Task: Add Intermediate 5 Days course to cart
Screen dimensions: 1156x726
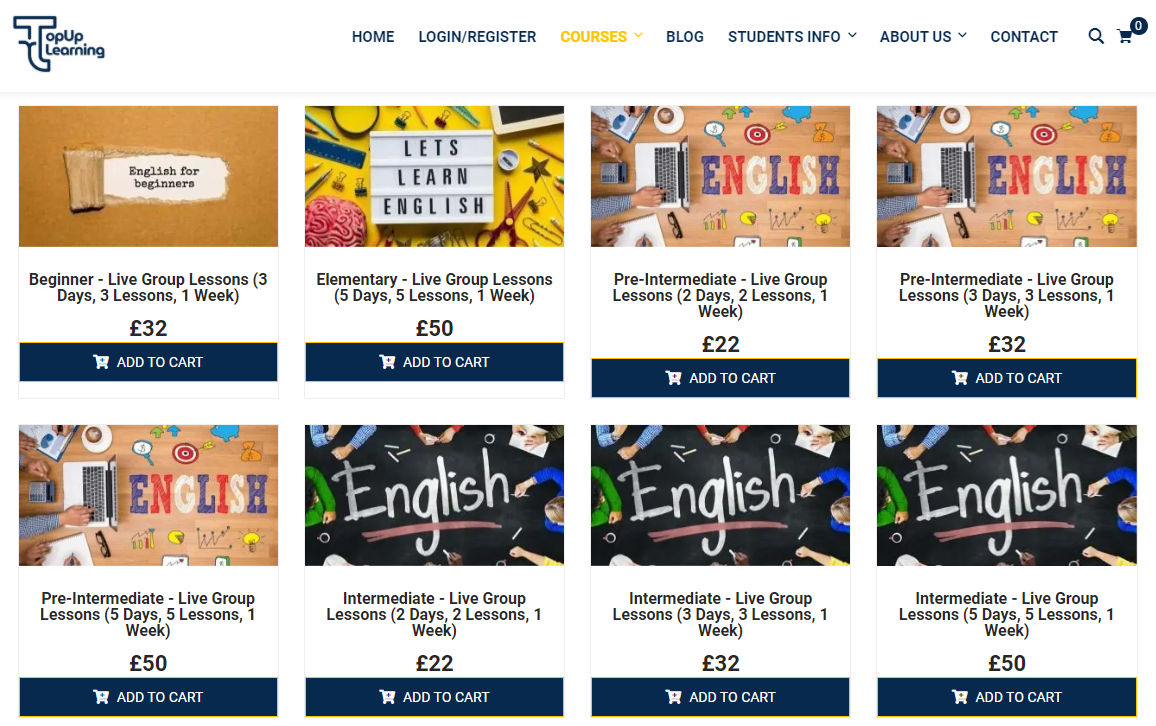Action: 1006,697
